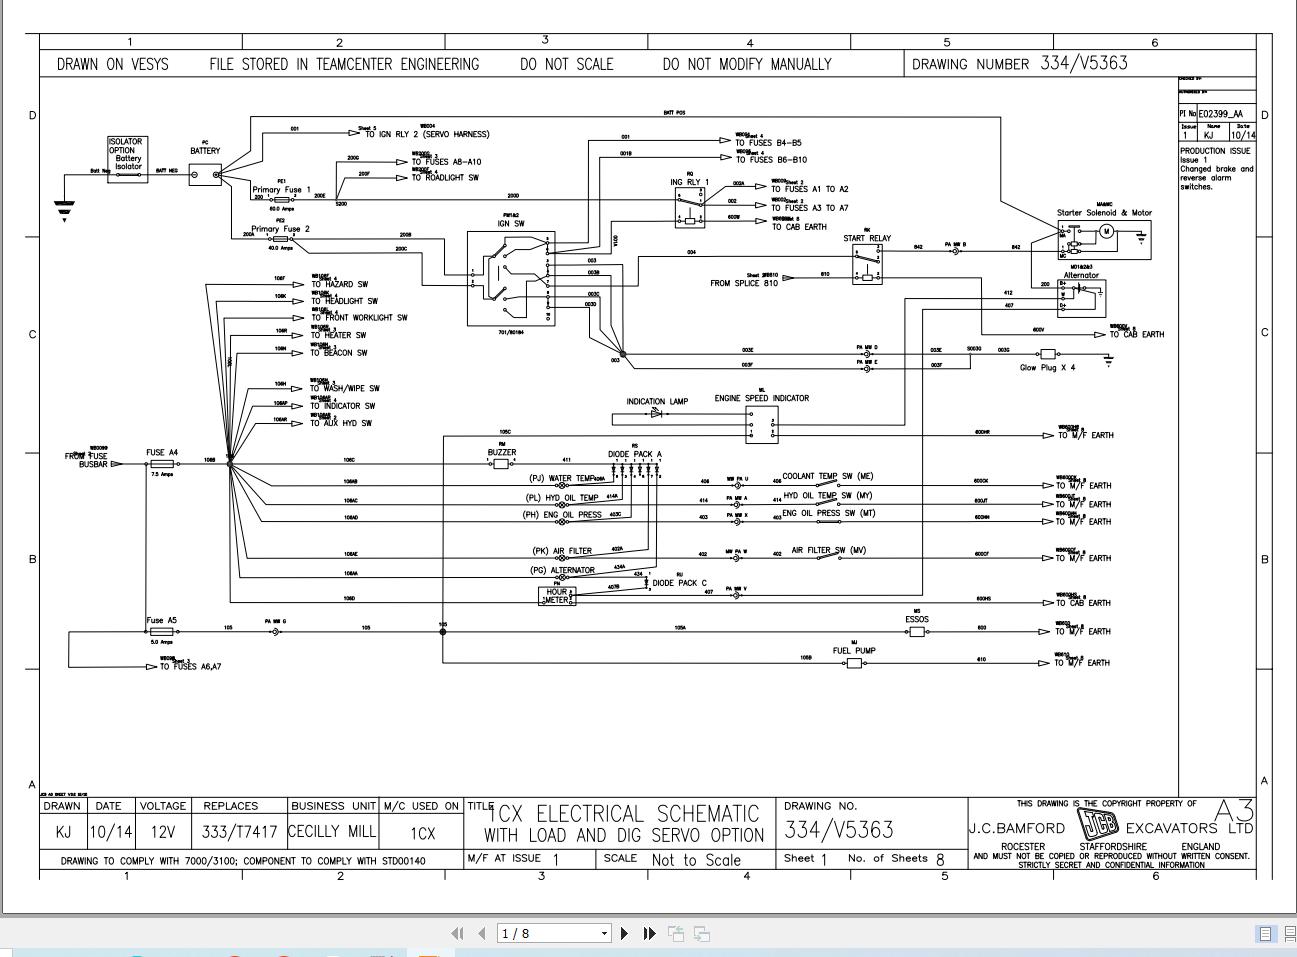1297x957 pixels.
Task: Select the TO FUSES A1 TO A2 reference
Action: (x=810, y=188)
